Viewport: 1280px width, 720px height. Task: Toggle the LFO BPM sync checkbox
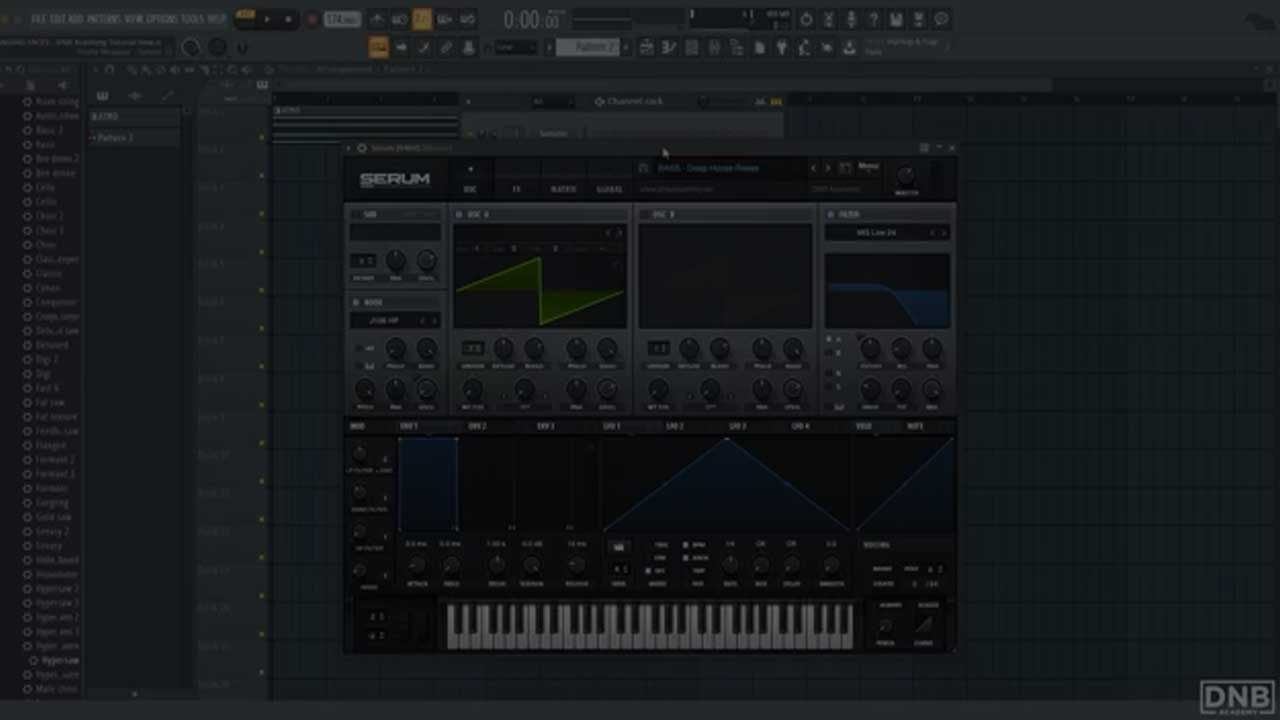click(686, 545)
